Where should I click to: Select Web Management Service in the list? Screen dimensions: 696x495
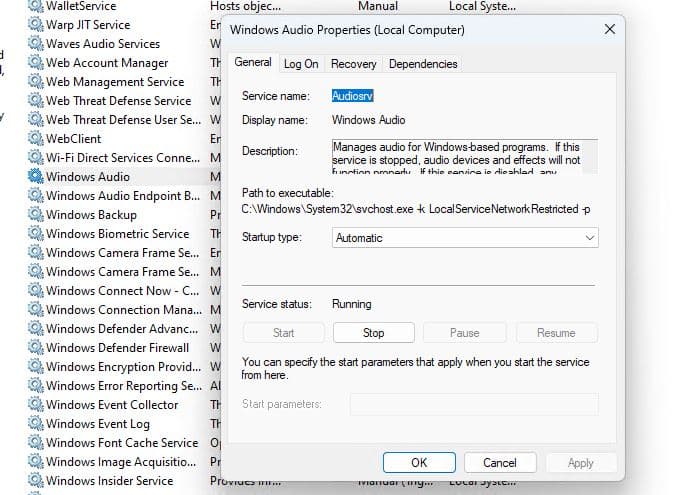pyautogui.click(x=115, y=82)
